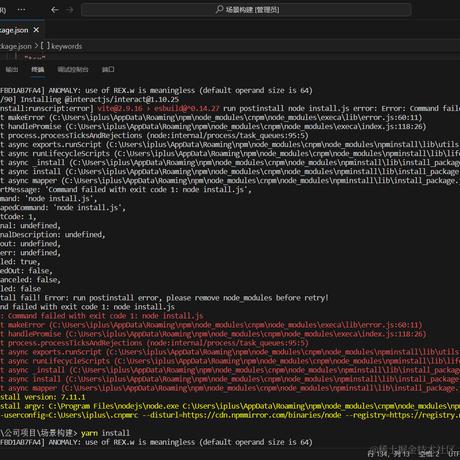460x460 pixels.
Task: Click the red 'async mapper' stack trace line
Action: [229, 388]
